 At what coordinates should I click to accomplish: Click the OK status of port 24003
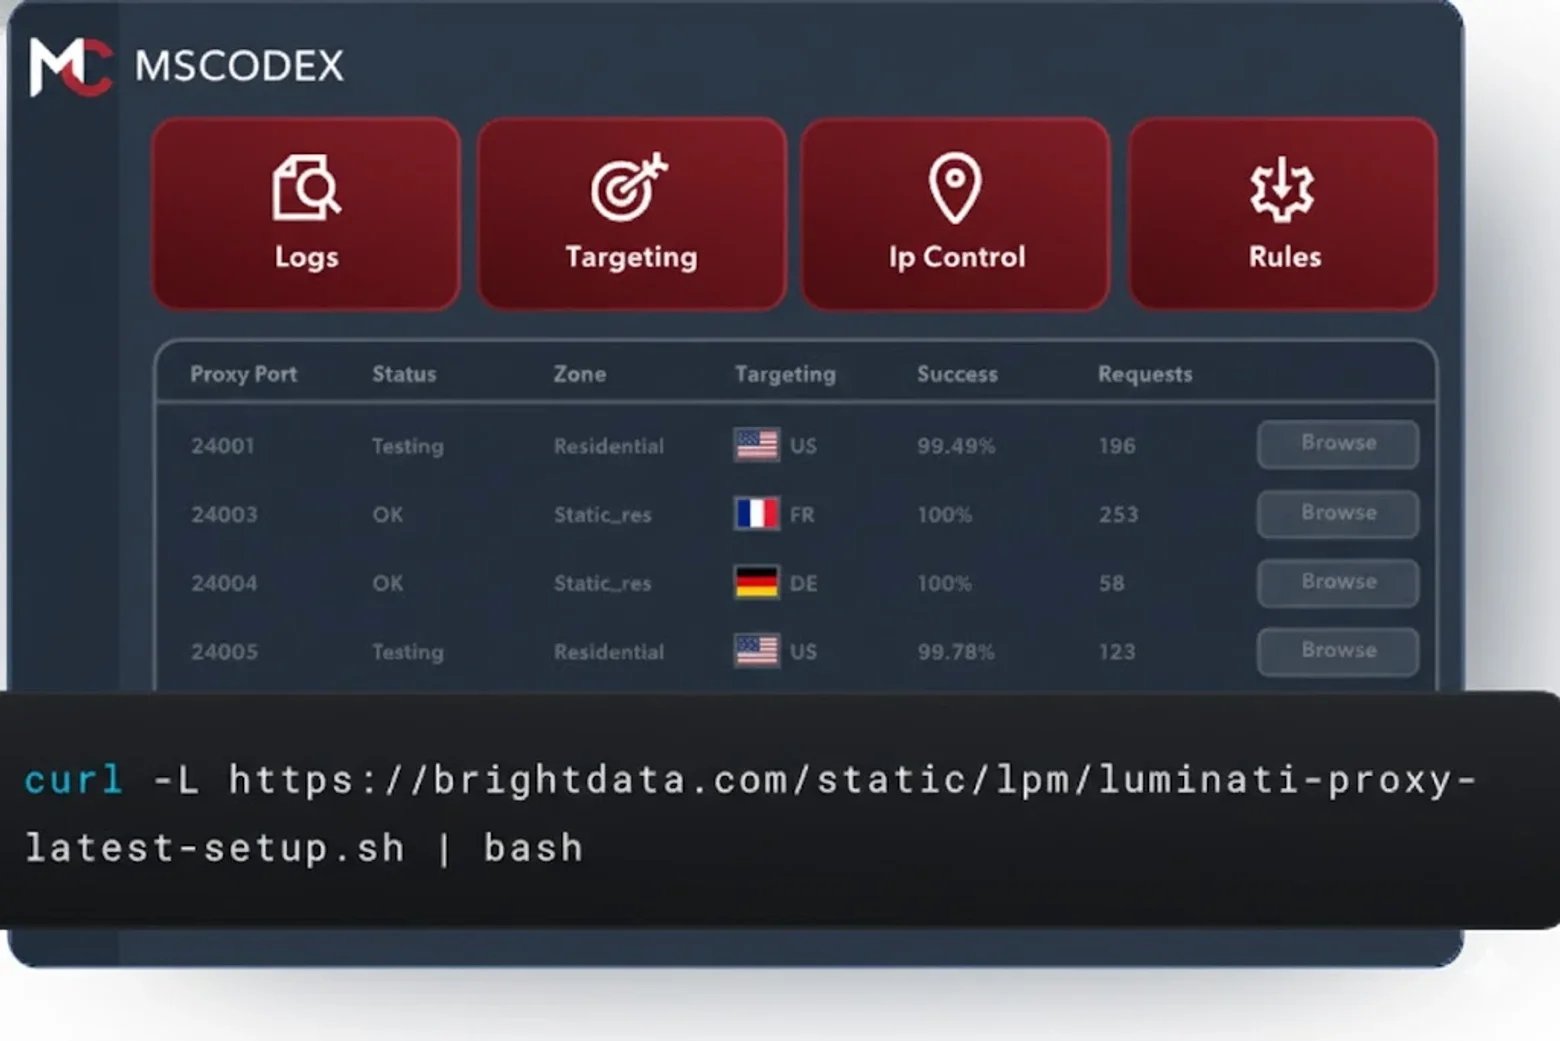tap(388, 515)
